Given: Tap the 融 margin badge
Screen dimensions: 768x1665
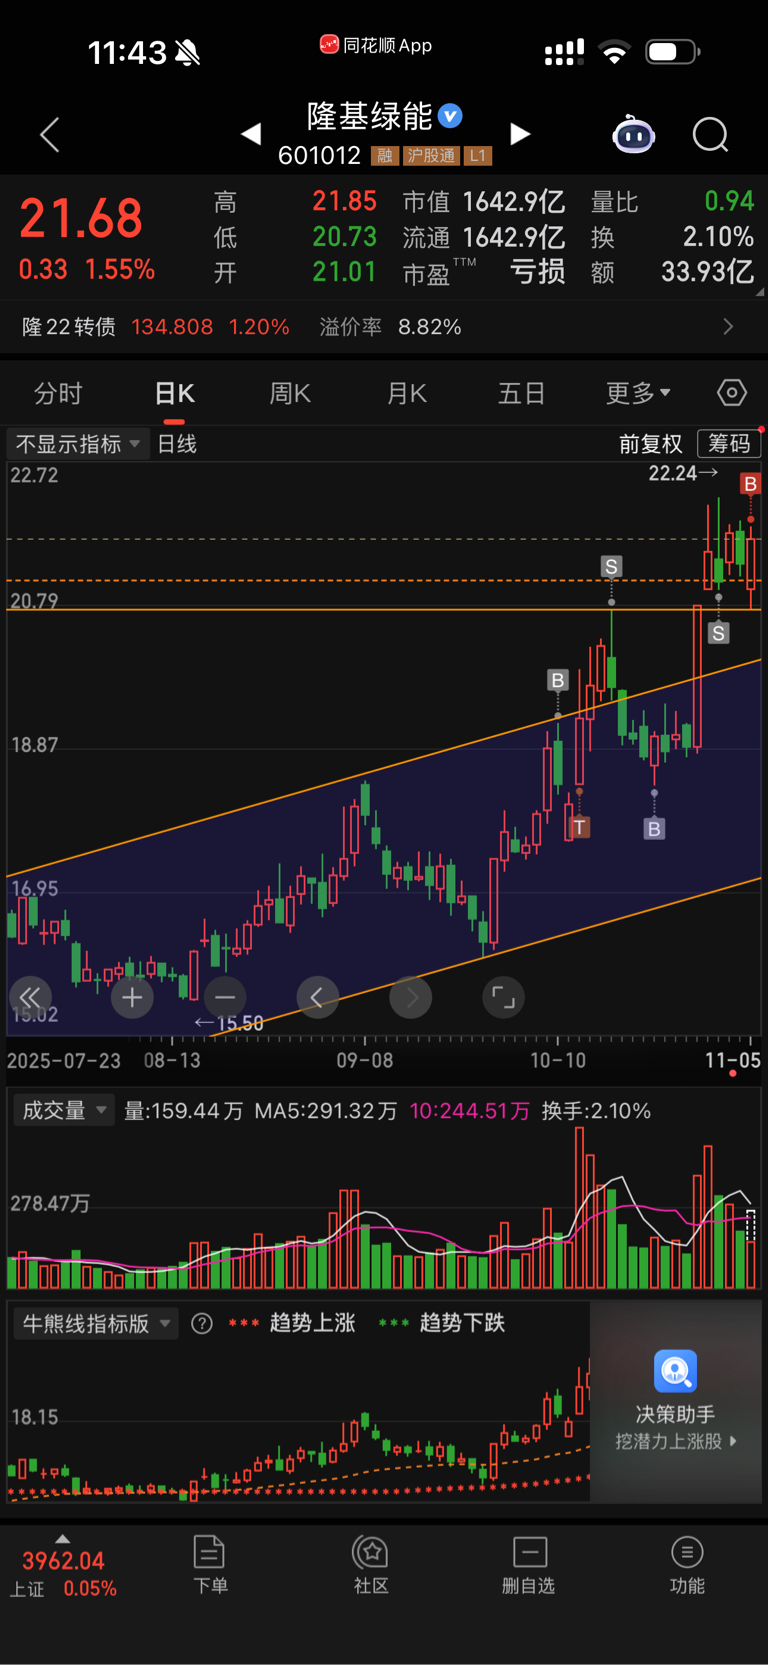Looking at the screenshot, I should coord(384,156).
